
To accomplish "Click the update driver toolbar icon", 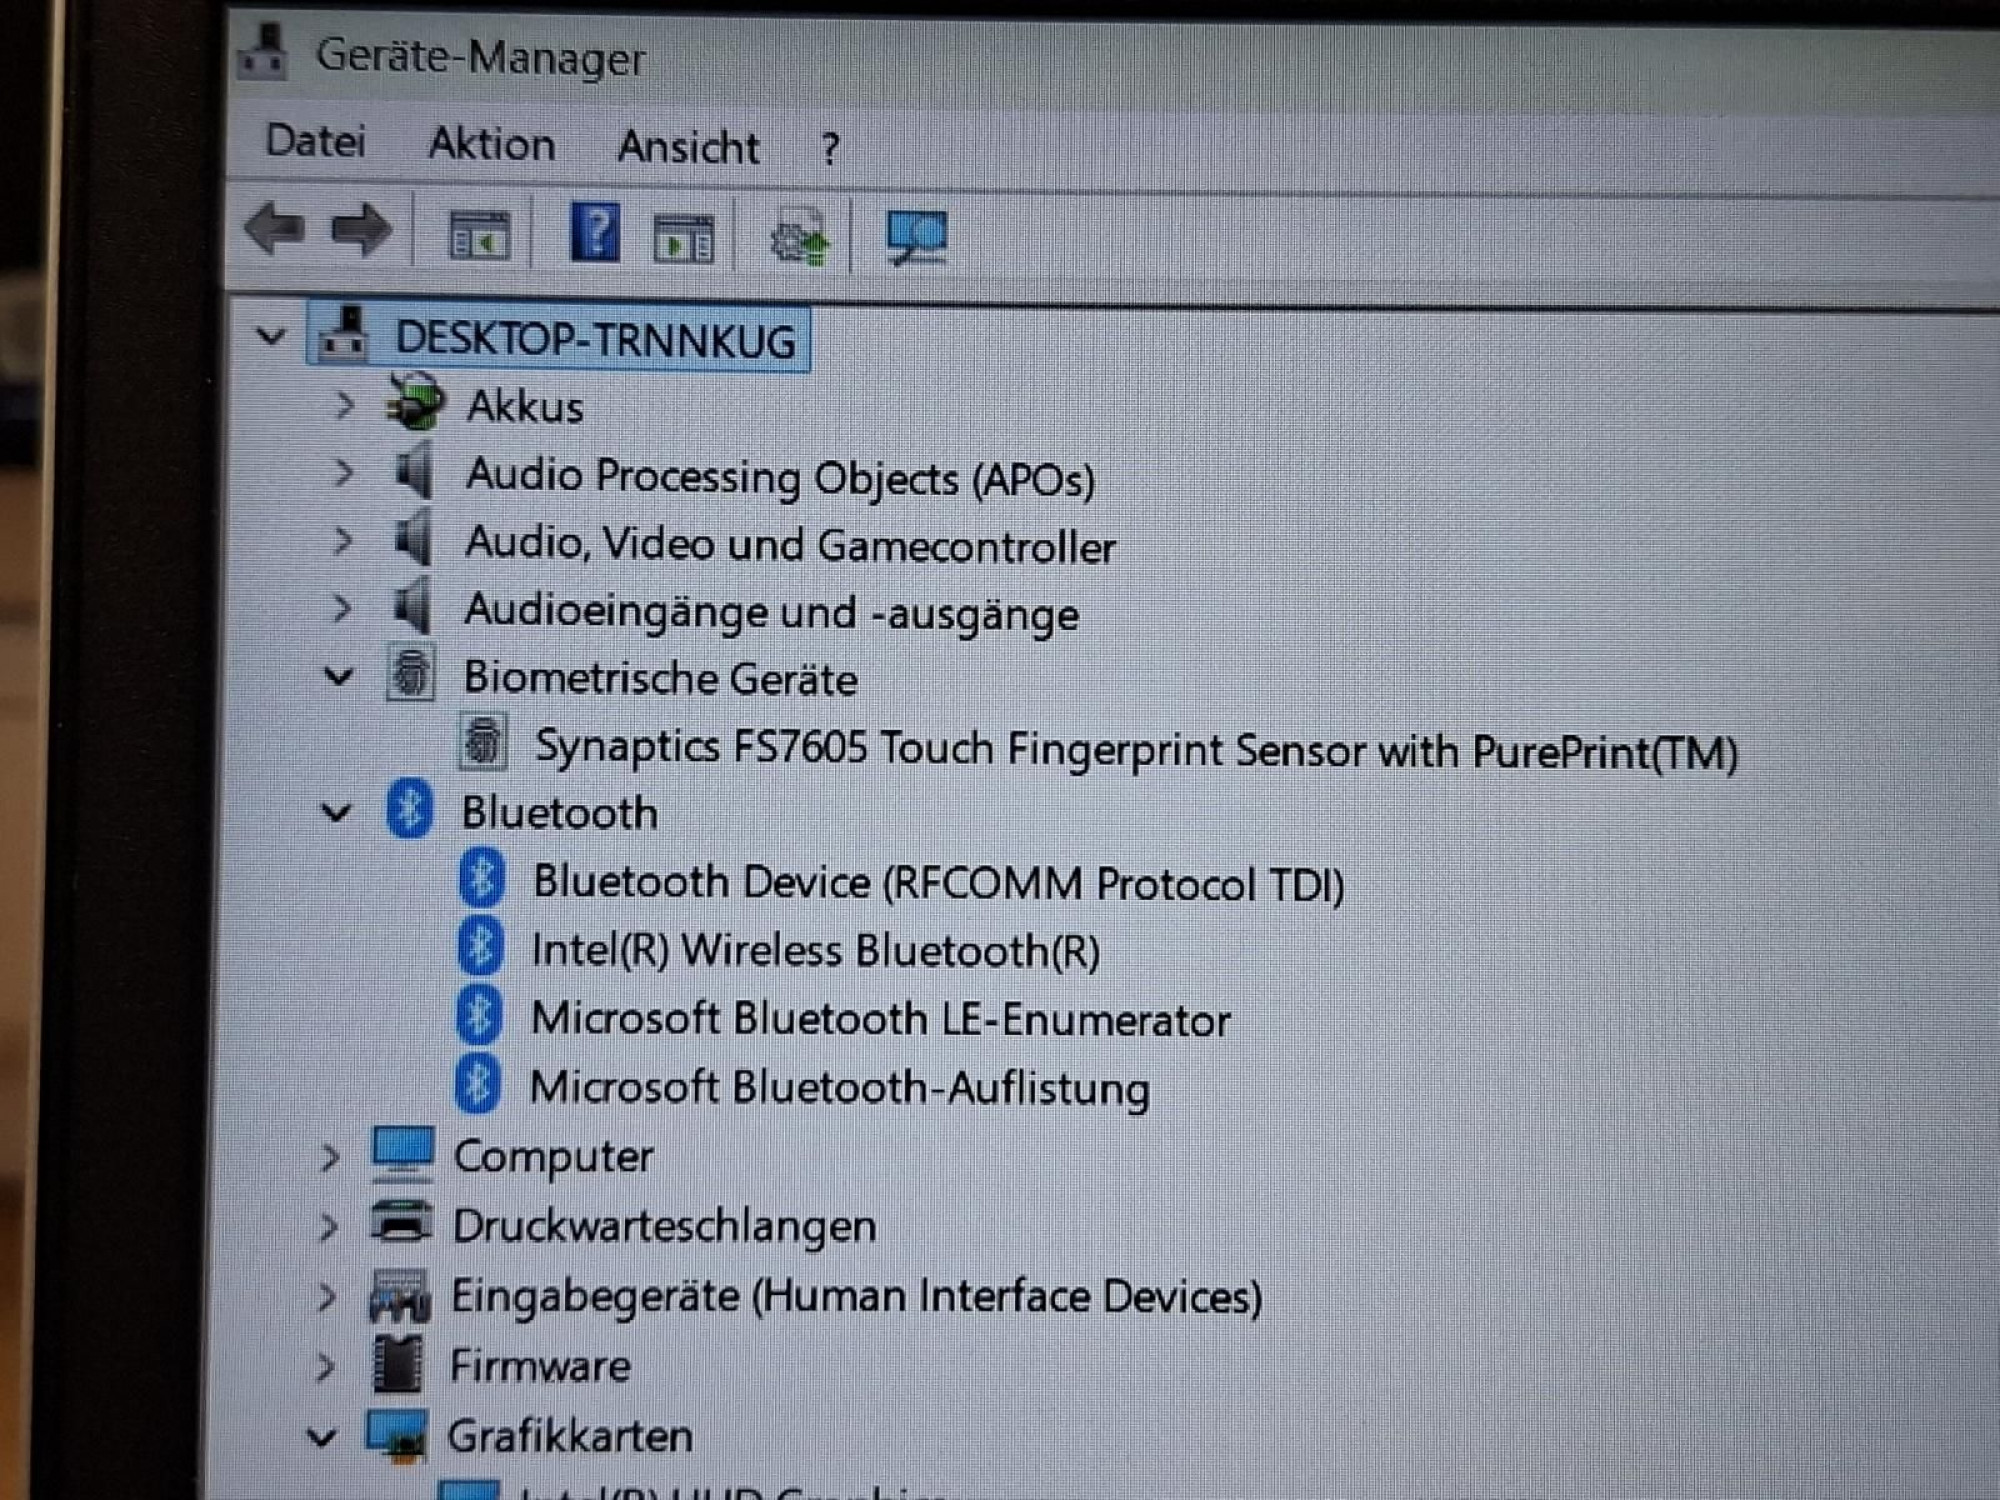I will point(799,239).
